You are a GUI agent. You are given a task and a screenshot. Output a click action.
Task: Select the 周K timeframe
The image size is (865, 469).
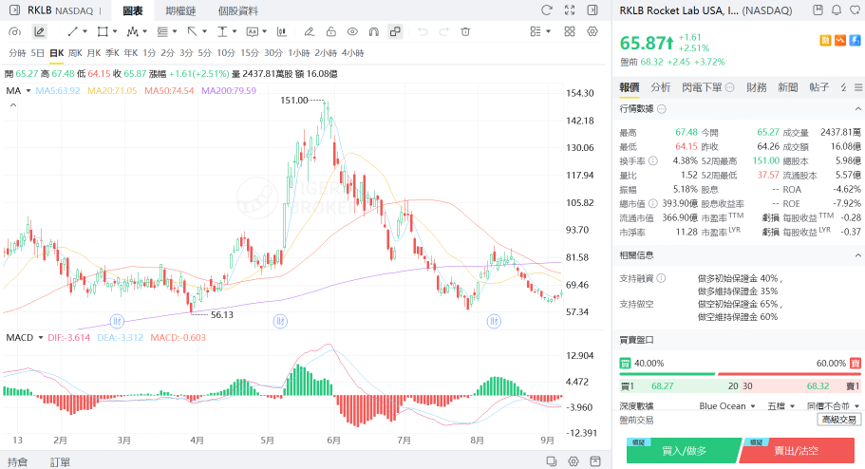tap(75, 53)
